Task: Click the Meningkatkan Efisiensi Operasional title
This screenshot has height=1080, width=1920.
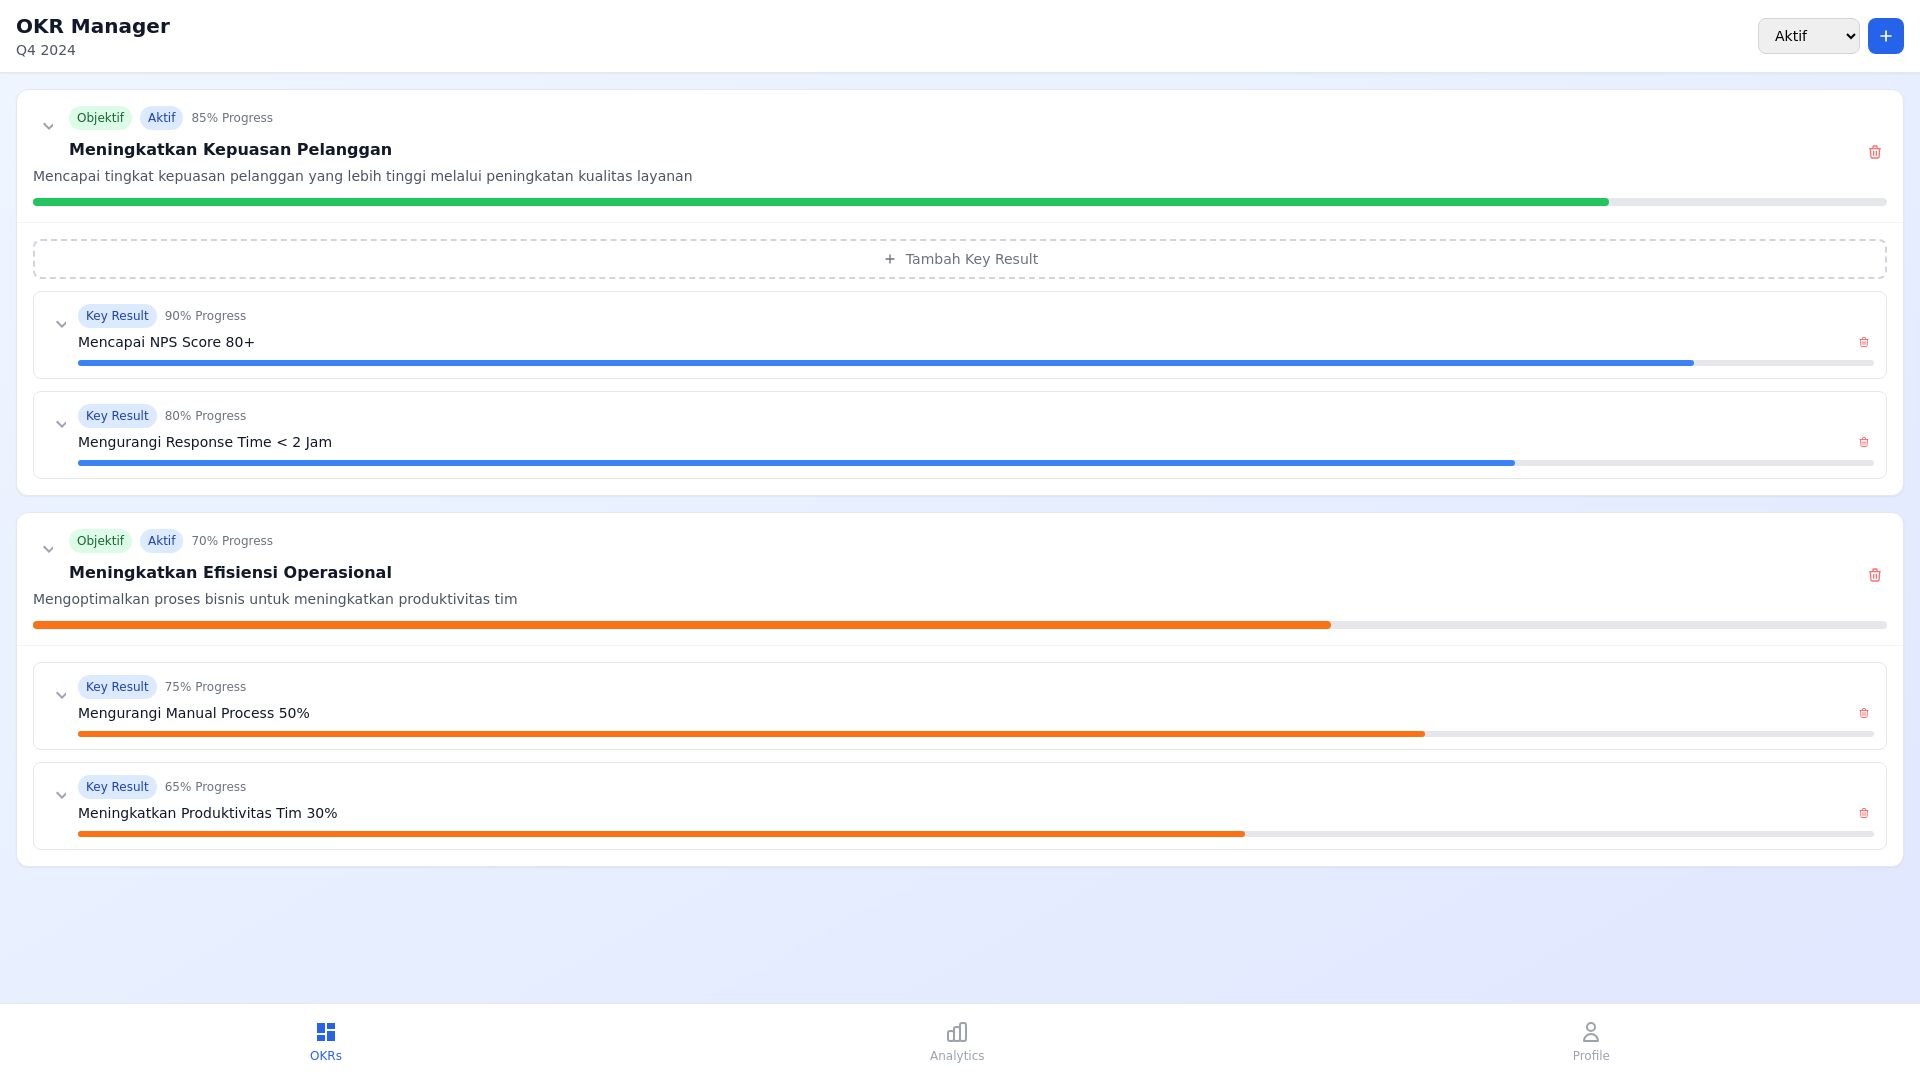Action: pos(230,573)
